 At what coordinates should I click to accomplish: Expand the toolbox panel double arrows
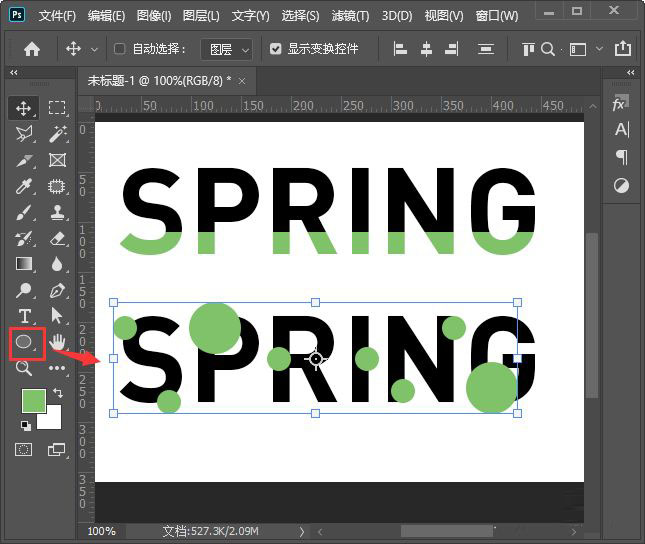[x=14, y=72]
